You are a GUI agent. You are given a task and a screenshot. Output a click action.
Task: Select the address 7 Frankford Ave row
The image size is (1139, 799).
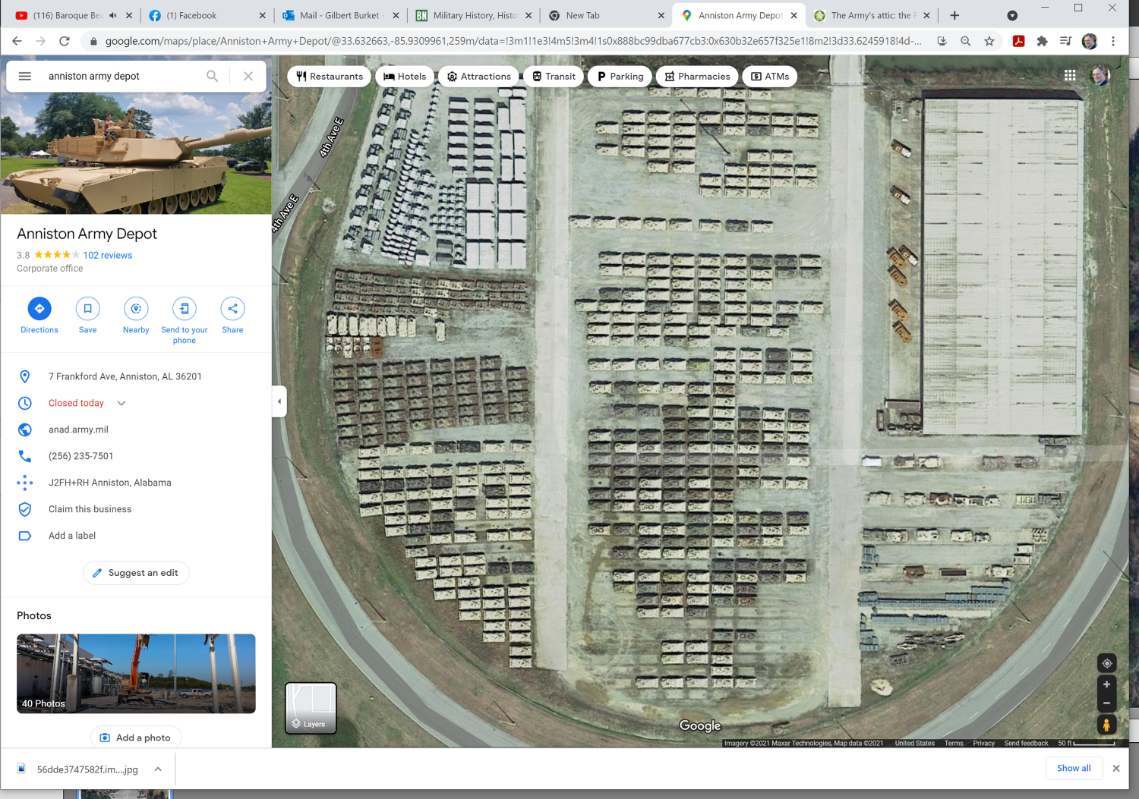click(x=136, y=376)
